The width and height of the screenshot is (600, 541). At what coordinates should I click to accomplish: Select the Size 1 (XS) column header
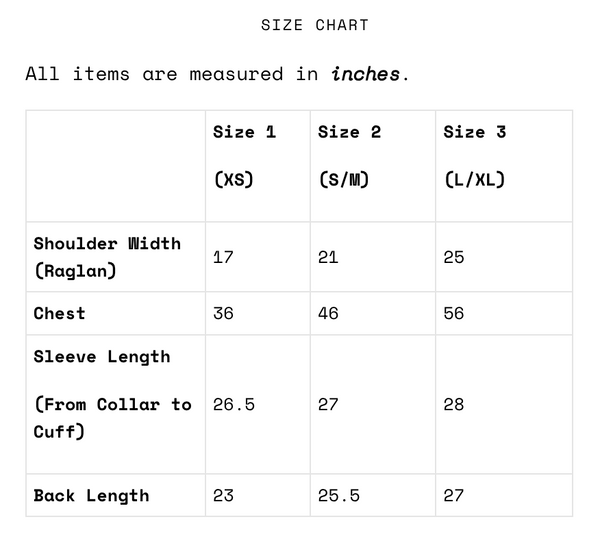click(245, 156)
